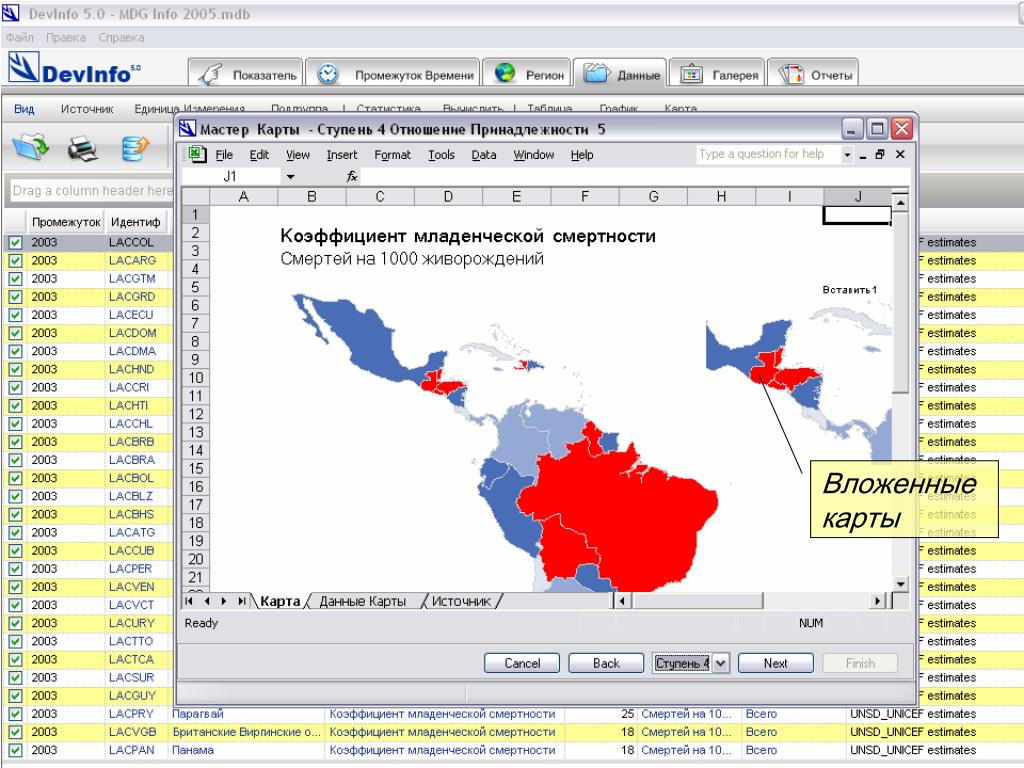This screenshot has width=1024, height=768.
Task: Open the Excel Data menu
Action: coord(484,155)
